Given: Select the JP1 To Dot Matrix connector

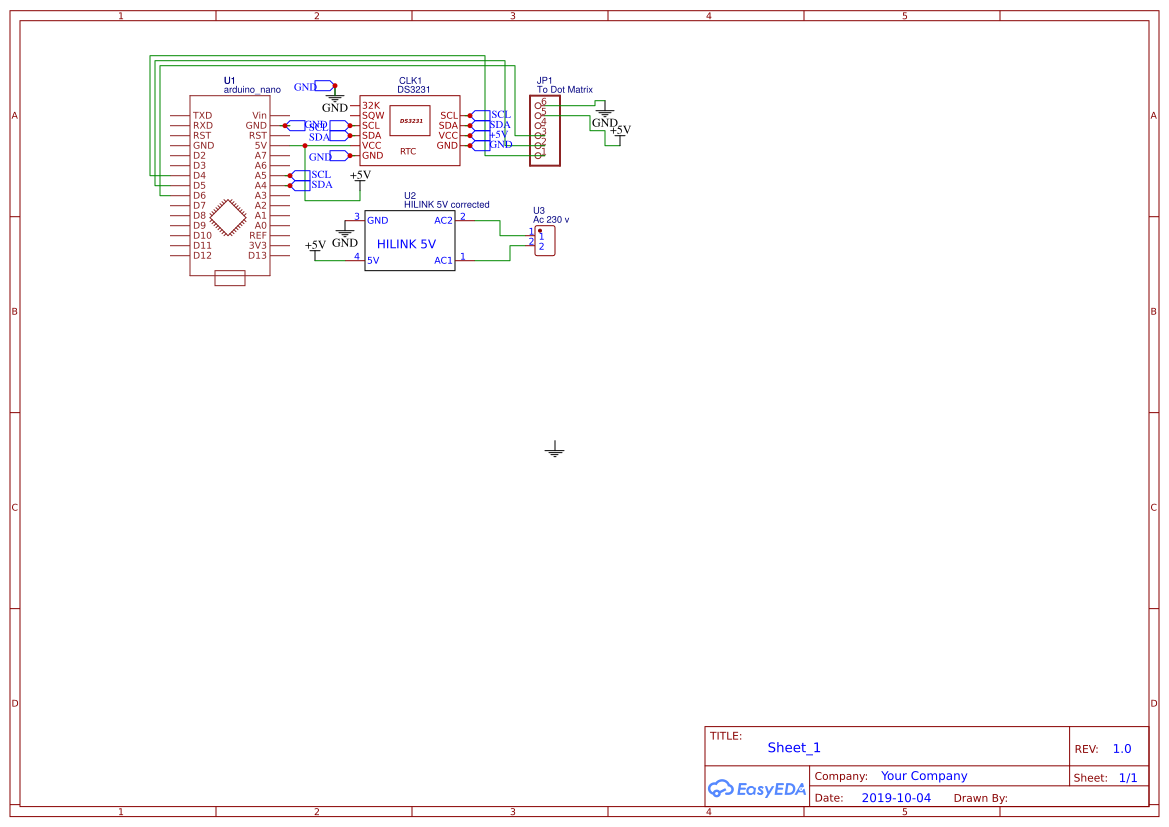Looking at the screenshot, I should point(544,130).
